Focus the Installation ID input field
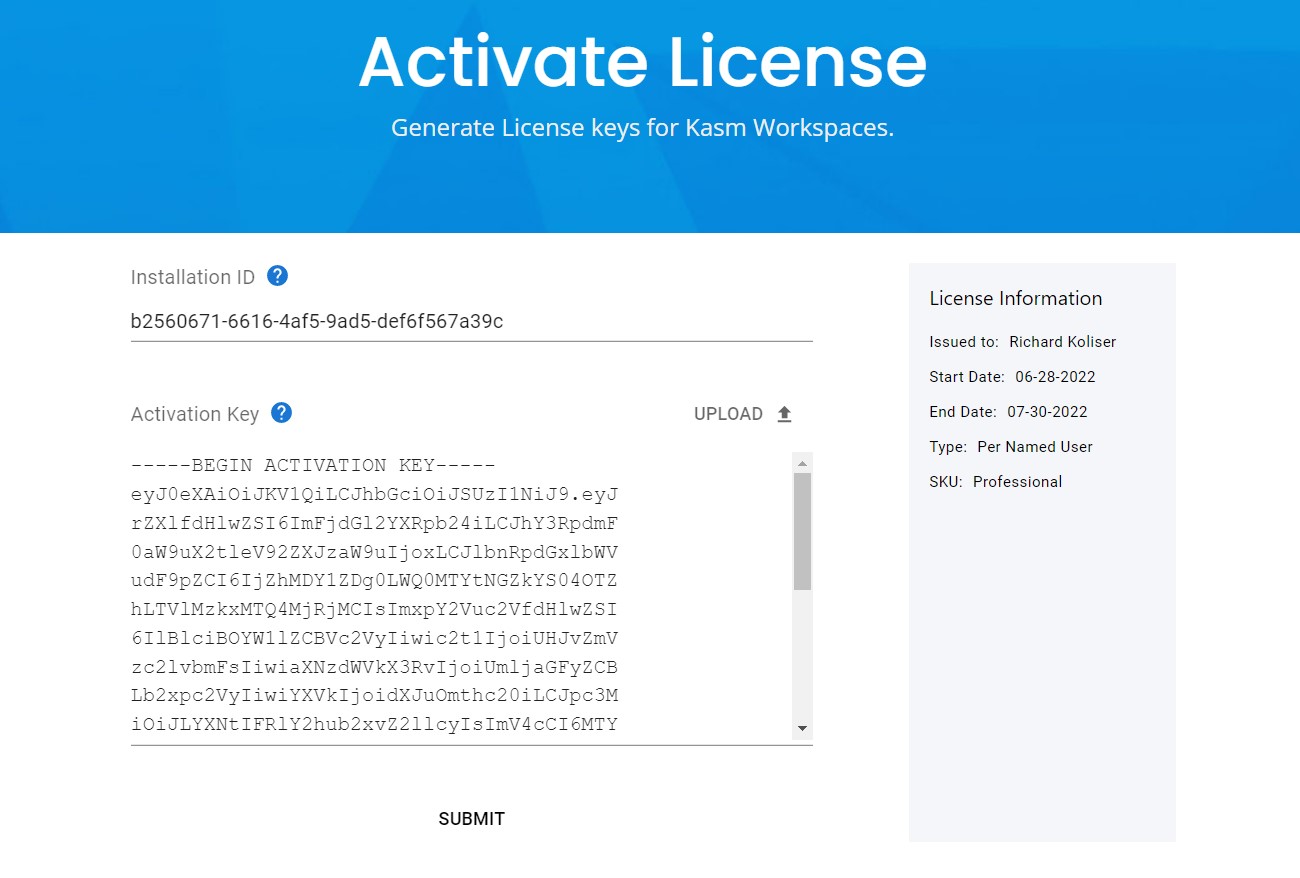 tap(470, 321)
